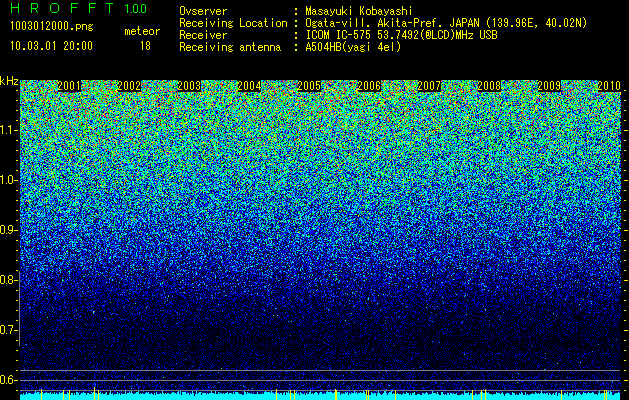629x400 pixels.
Task: Click the Receiving antenna label
Action: point(230,47)
